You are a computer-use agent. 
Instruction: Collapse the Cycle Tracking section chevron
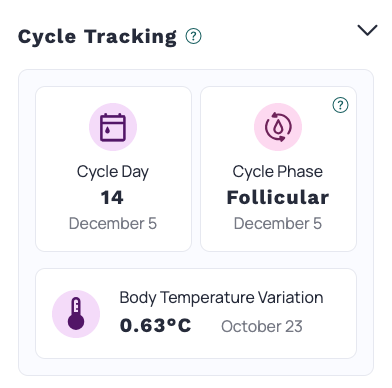(367, 30)
